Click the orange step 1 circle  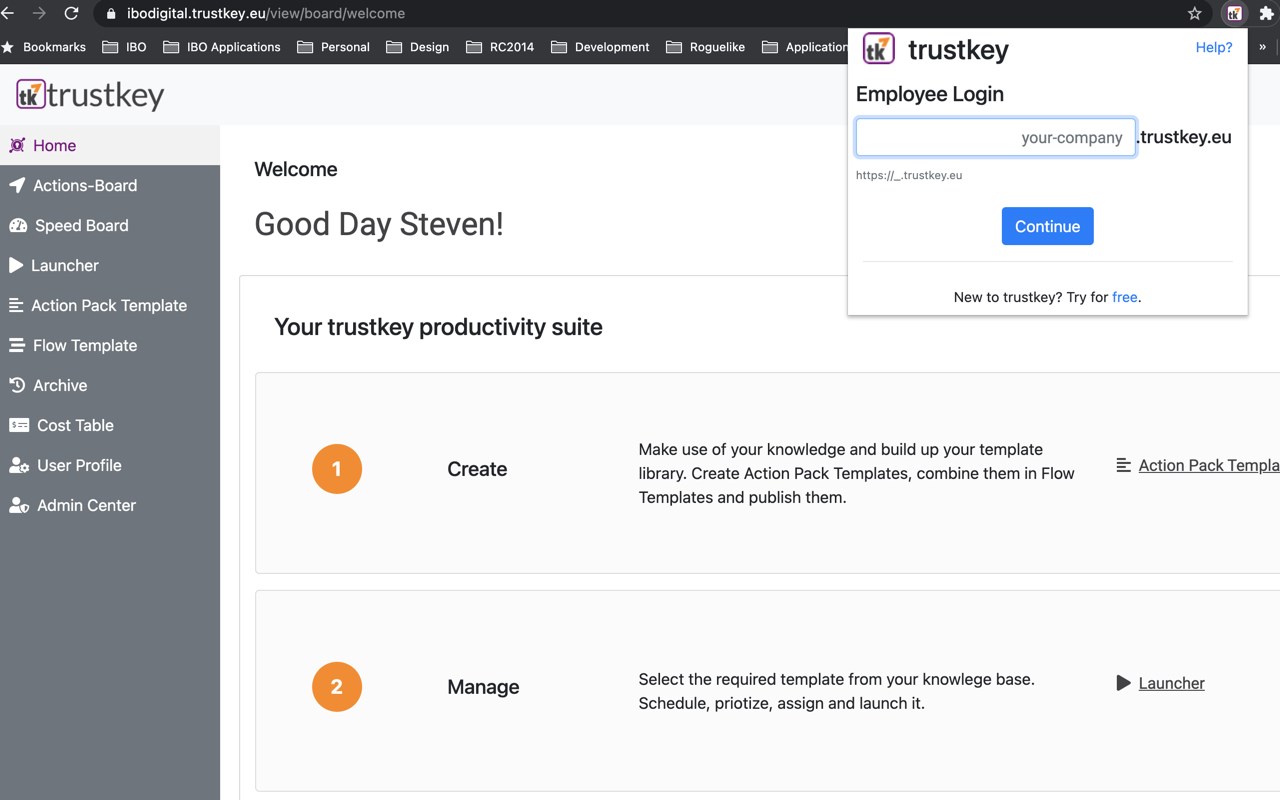[337, 469]
